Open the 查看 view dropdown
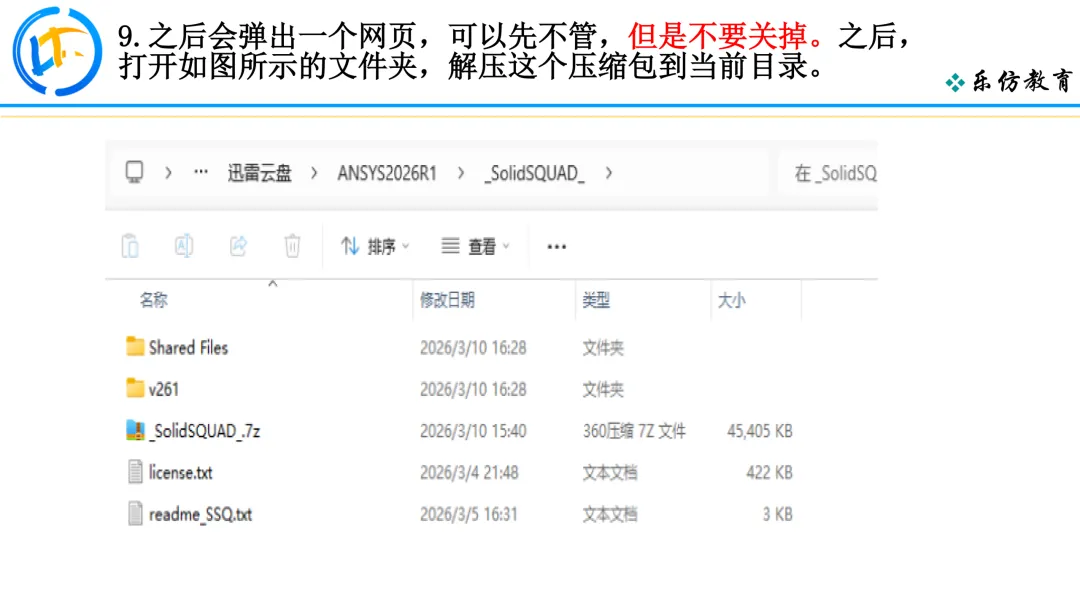 475,246
